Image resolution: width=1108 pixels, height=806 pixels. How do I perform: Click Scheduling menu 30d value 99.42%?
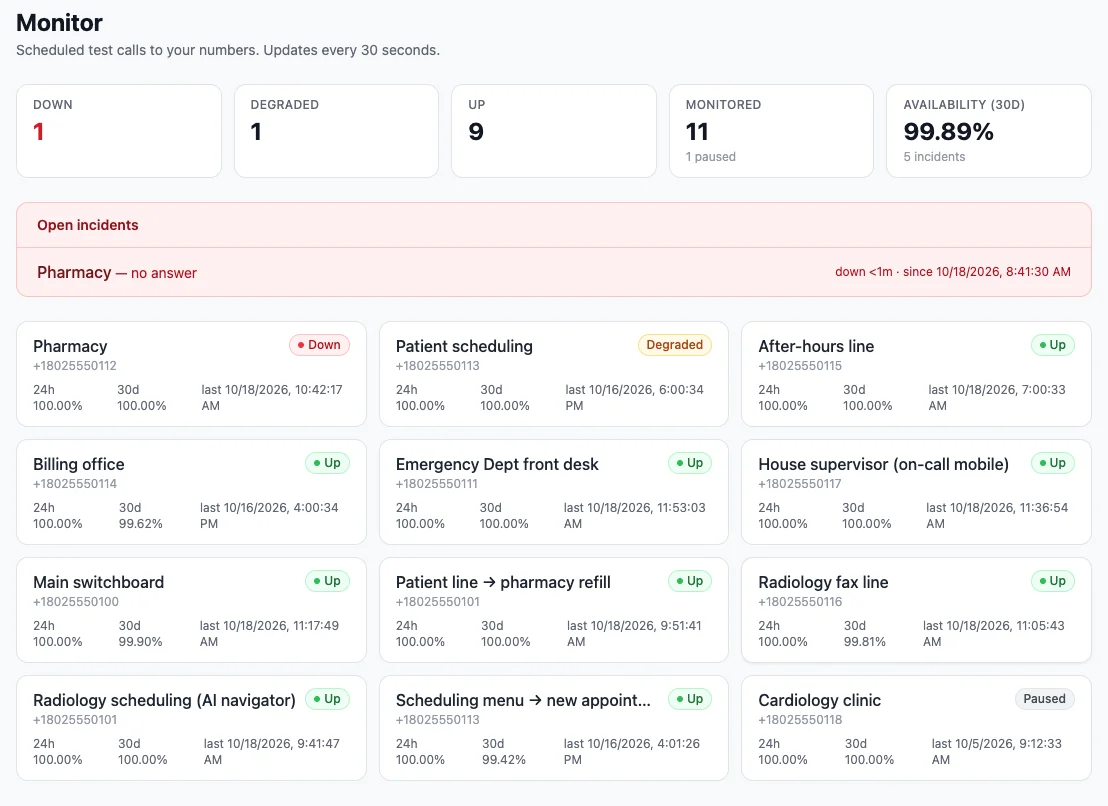(x=504, y=759)
